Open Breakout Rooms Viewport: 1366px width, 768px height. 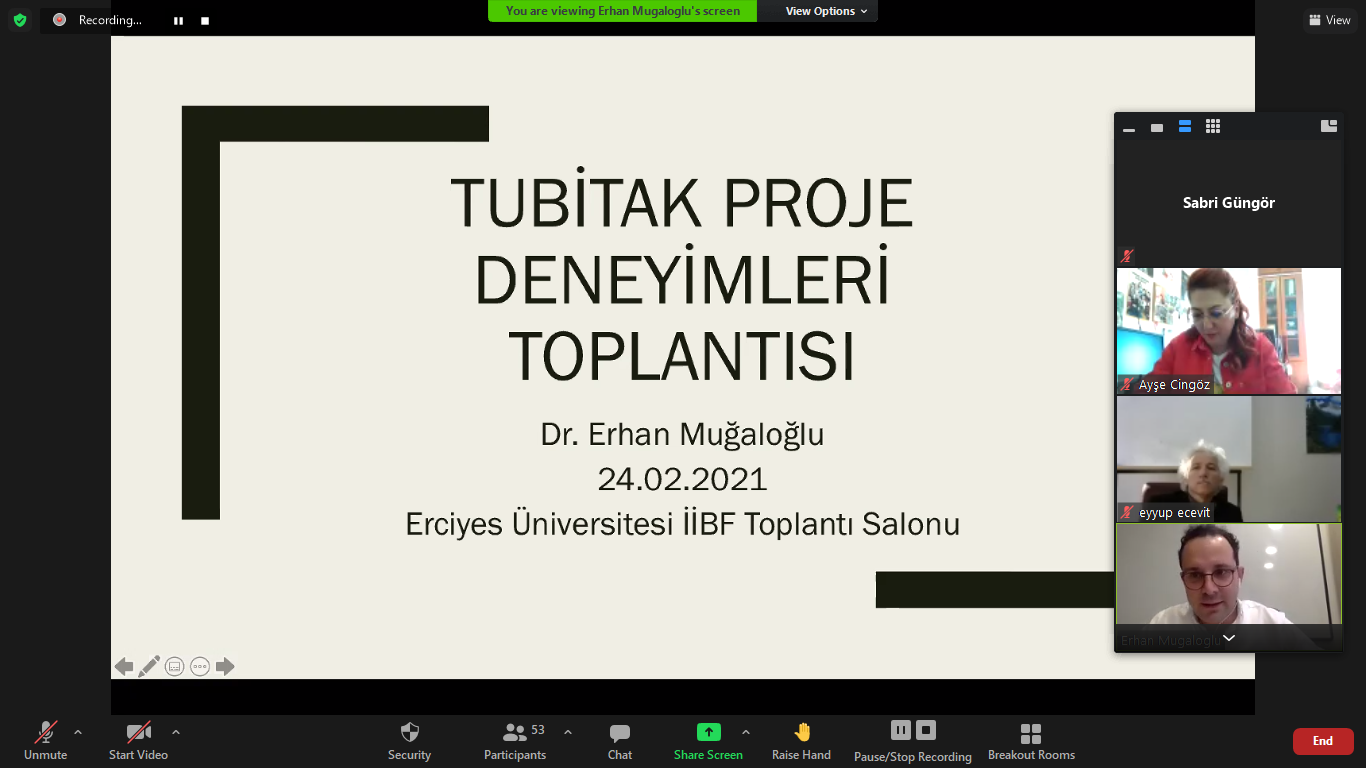coord(1031,740)
